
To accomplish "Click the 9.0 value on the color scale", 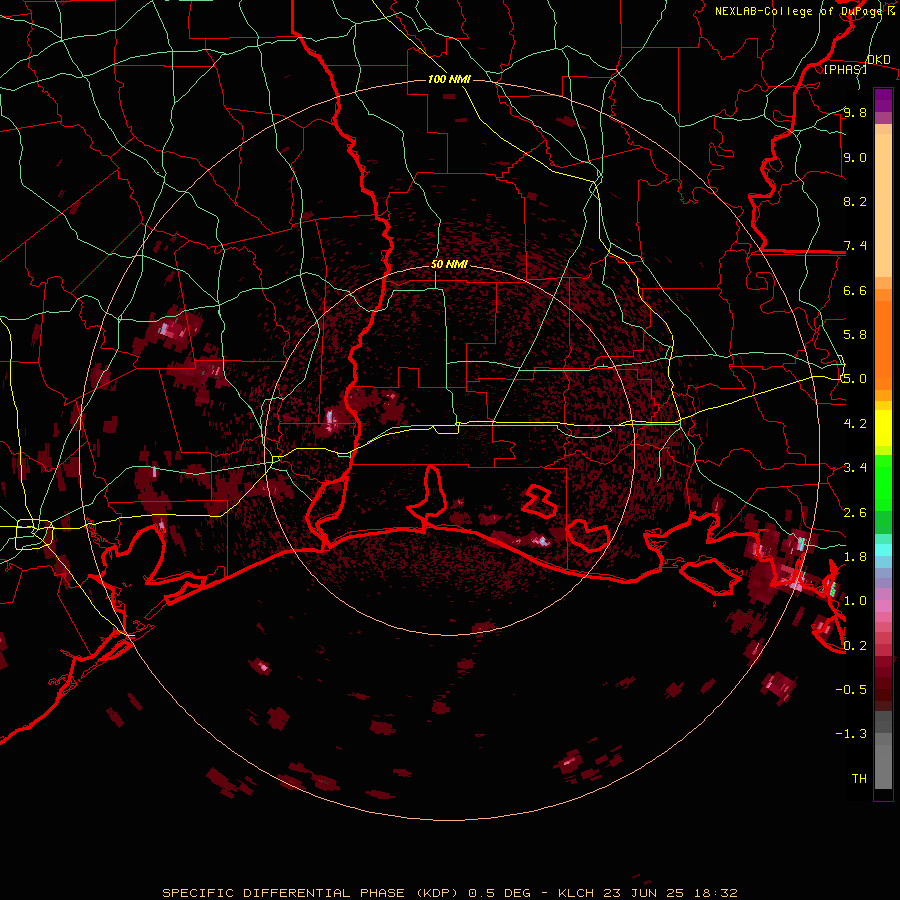I will (855, 157).
